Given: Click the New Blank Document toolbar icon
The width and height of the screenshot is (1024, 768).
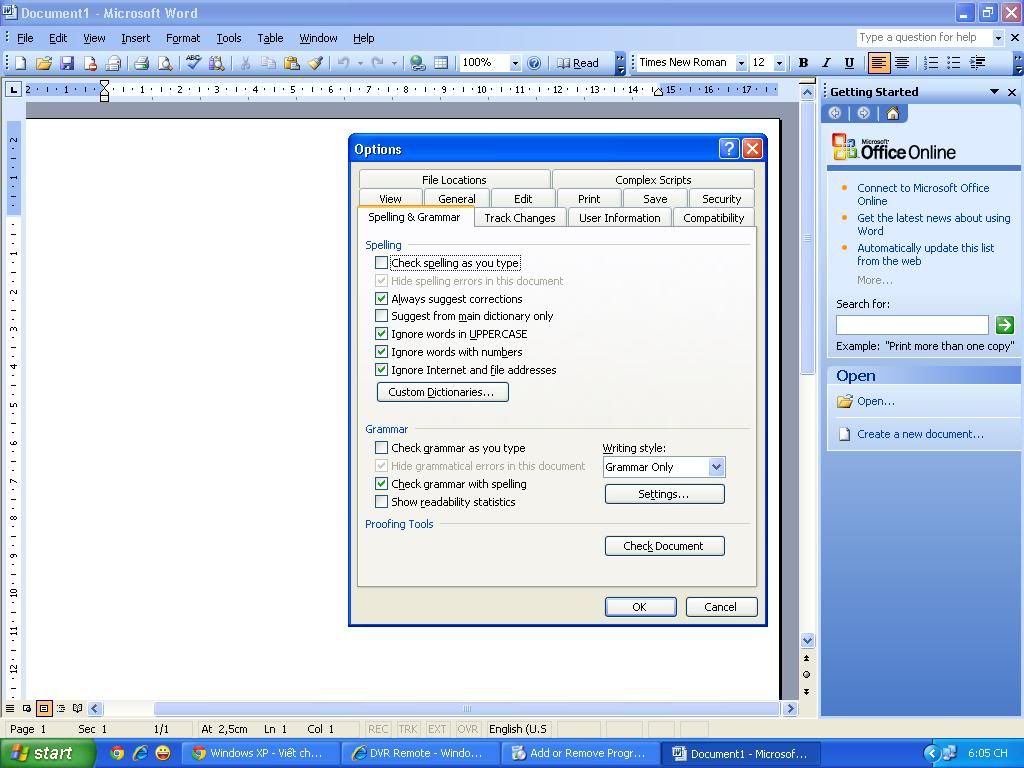Looking at the screenshot, I should coord(21,63).
